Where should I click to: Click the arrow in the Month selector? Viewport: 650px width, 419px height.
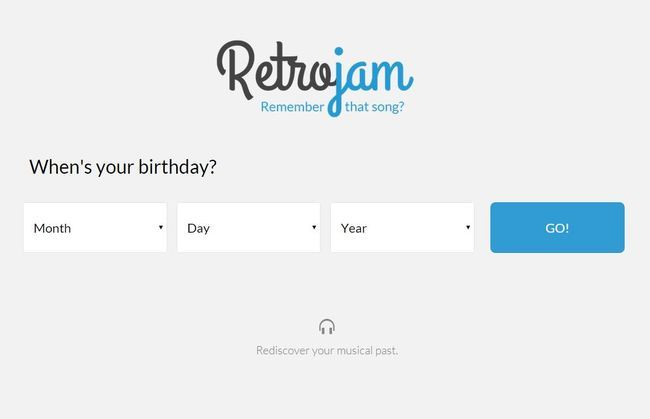point(161,227)
